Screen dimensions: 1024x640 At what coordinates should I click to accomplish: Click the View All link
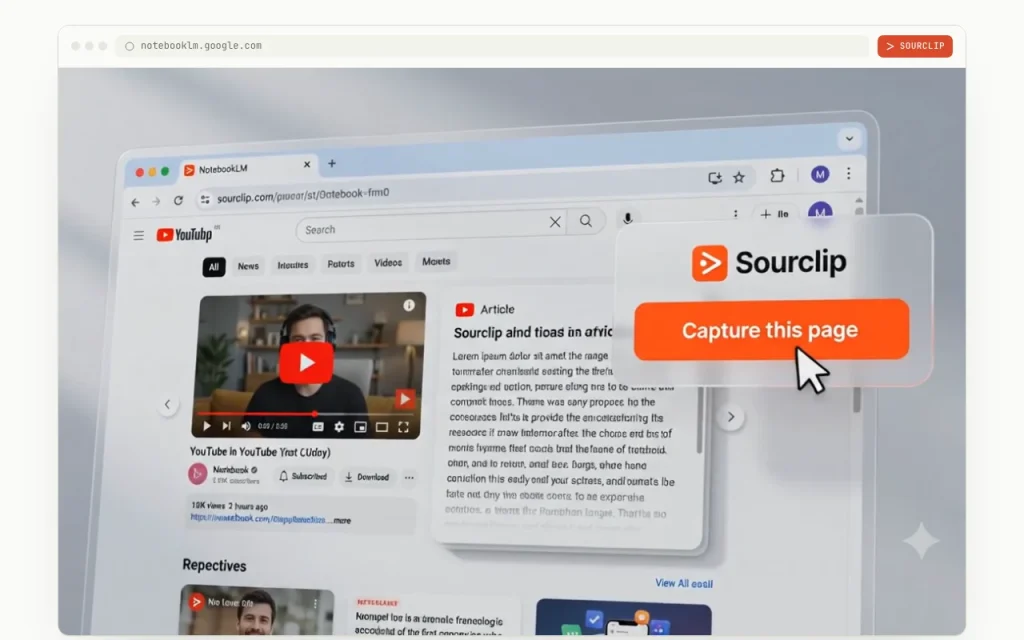[x=684, y=583]
